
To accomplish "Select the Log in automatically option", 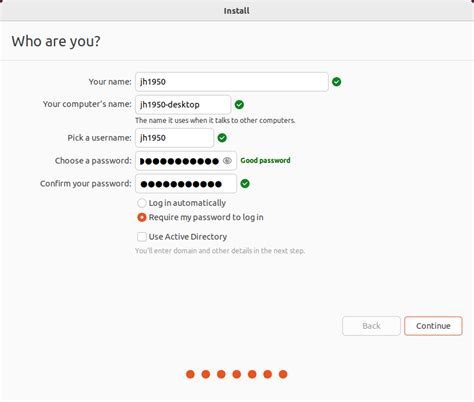I will [x=142, y=203].
